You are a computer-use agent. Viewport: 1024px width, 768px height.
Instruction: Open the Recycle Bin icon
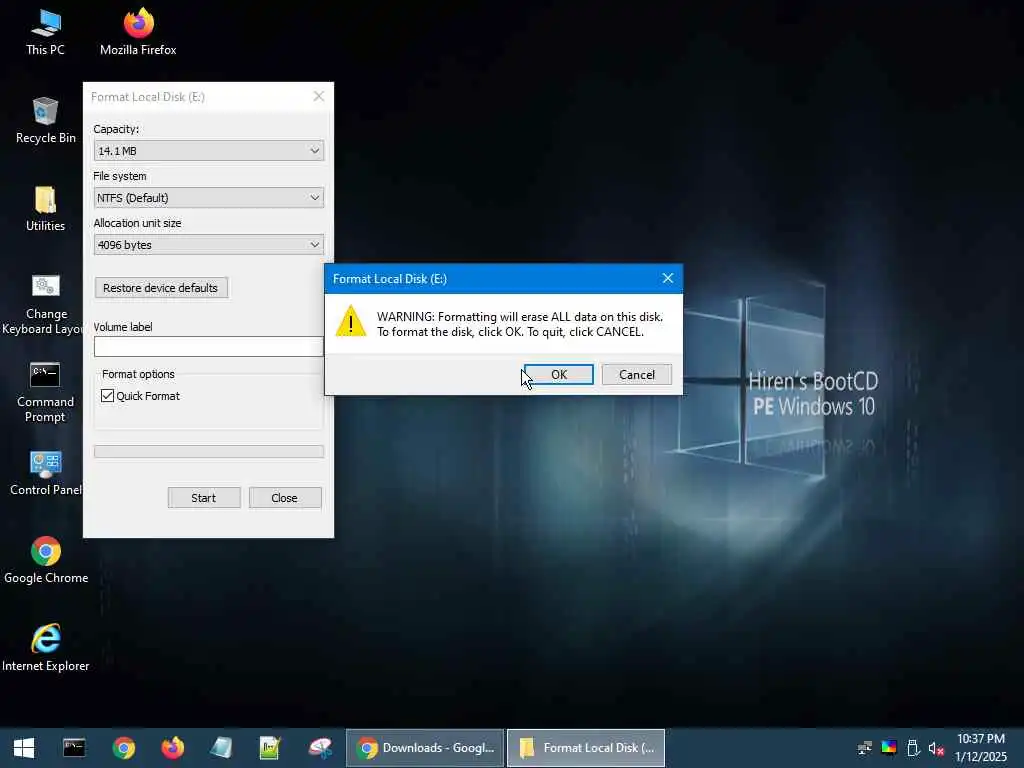(45, 120)
